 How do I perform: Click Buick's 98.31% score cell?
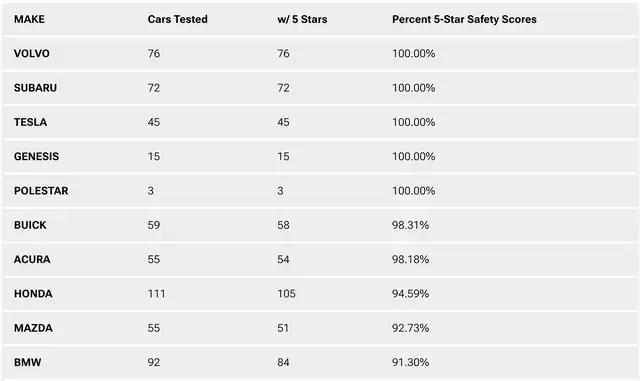coord(410,225)
